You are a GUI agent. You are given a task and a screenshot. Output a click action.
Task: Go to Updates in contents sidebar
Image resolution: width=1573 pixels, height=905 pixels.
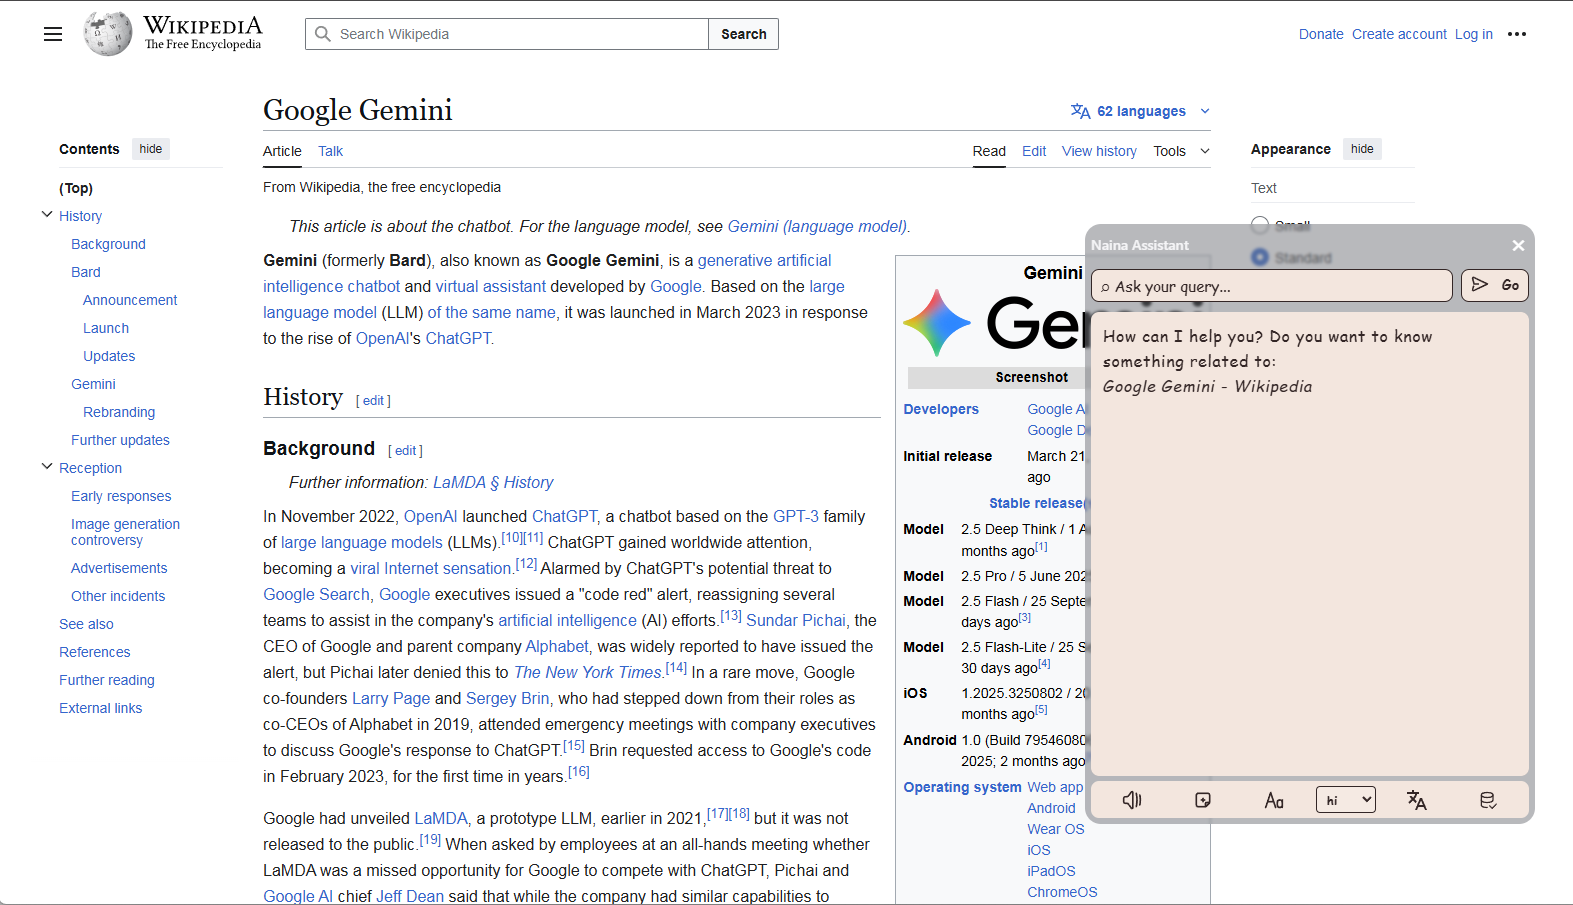109,356
